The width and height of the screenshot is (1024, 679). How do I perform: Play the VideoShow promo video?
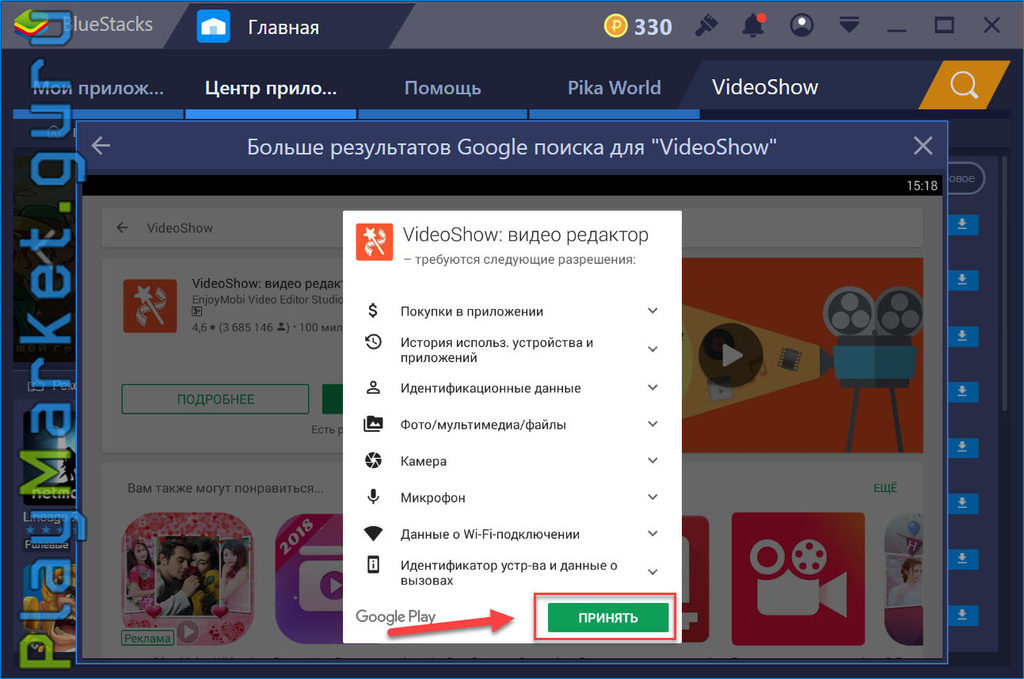click(x=731, y=356)
